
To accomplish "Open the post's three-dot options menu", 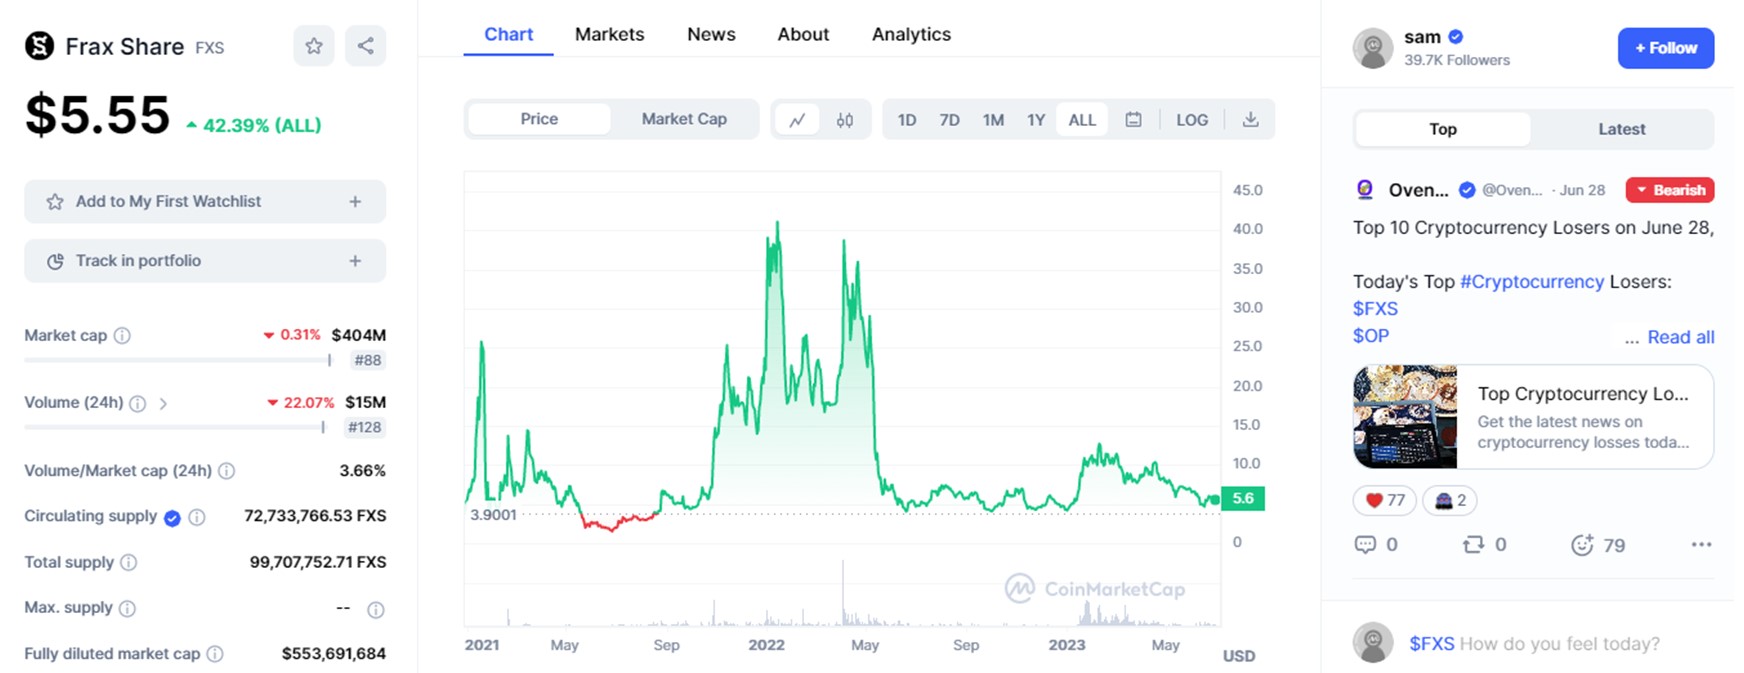I will tap(1701, 545).
